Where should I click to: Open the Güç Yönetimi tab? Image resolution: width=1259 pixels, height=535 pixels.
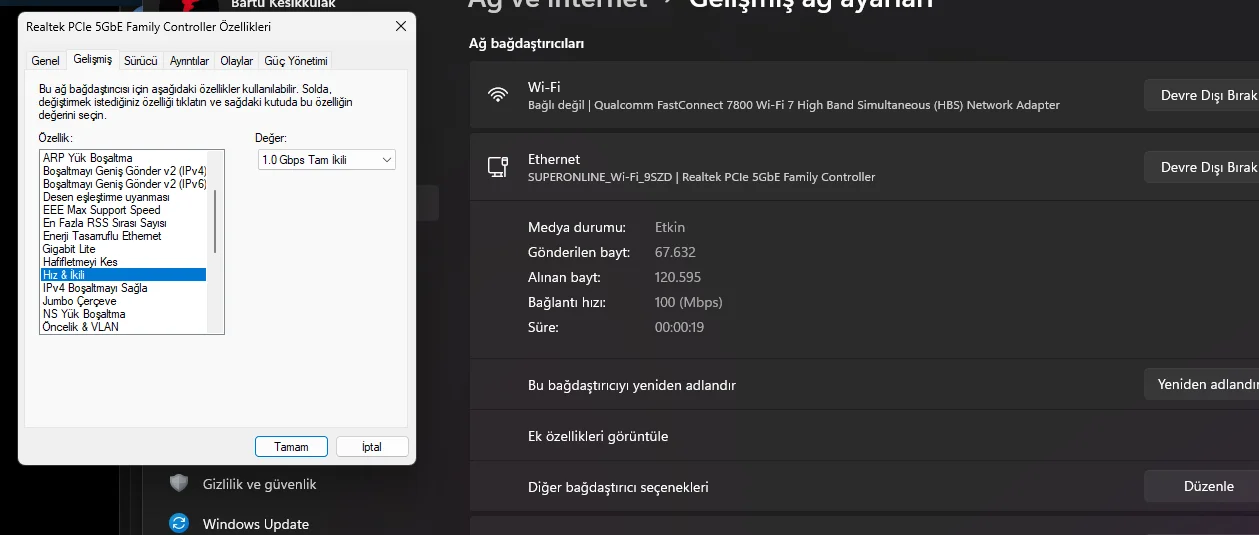click(x=296, y=61)
